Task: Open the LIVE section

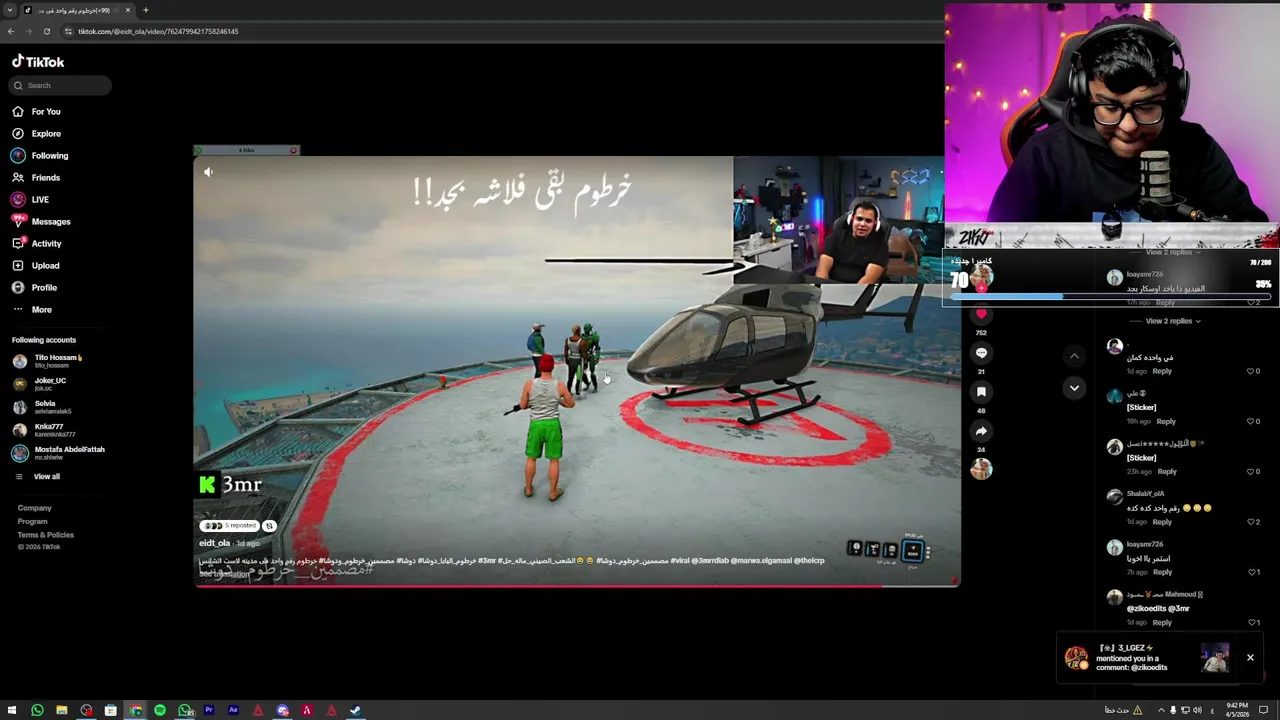Action: click(x=31, y=200)
